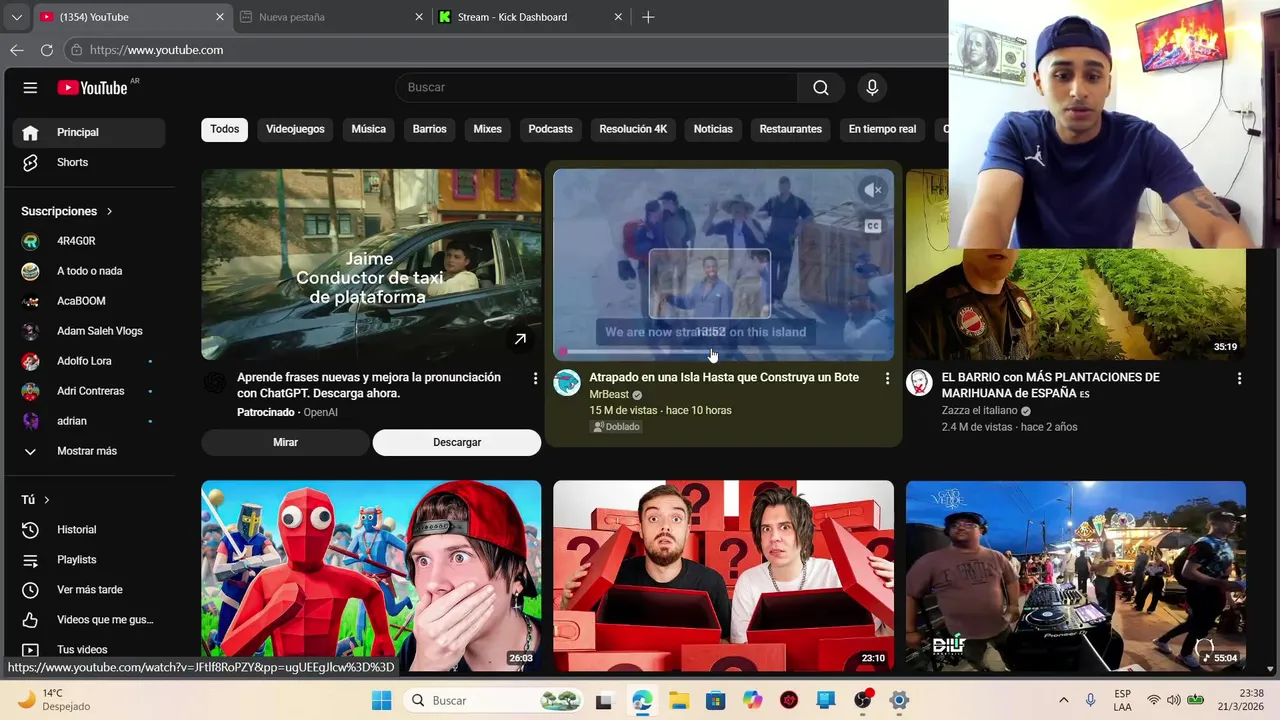
Task: Open the MrBeast video title link
Action: pyautogui.click(x=724, y=378)
